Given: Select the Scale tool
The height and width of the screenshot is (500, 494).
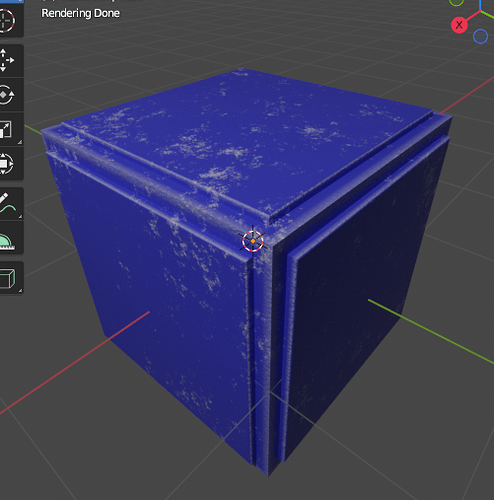Looking at the screenshot, I should [7, 129].
